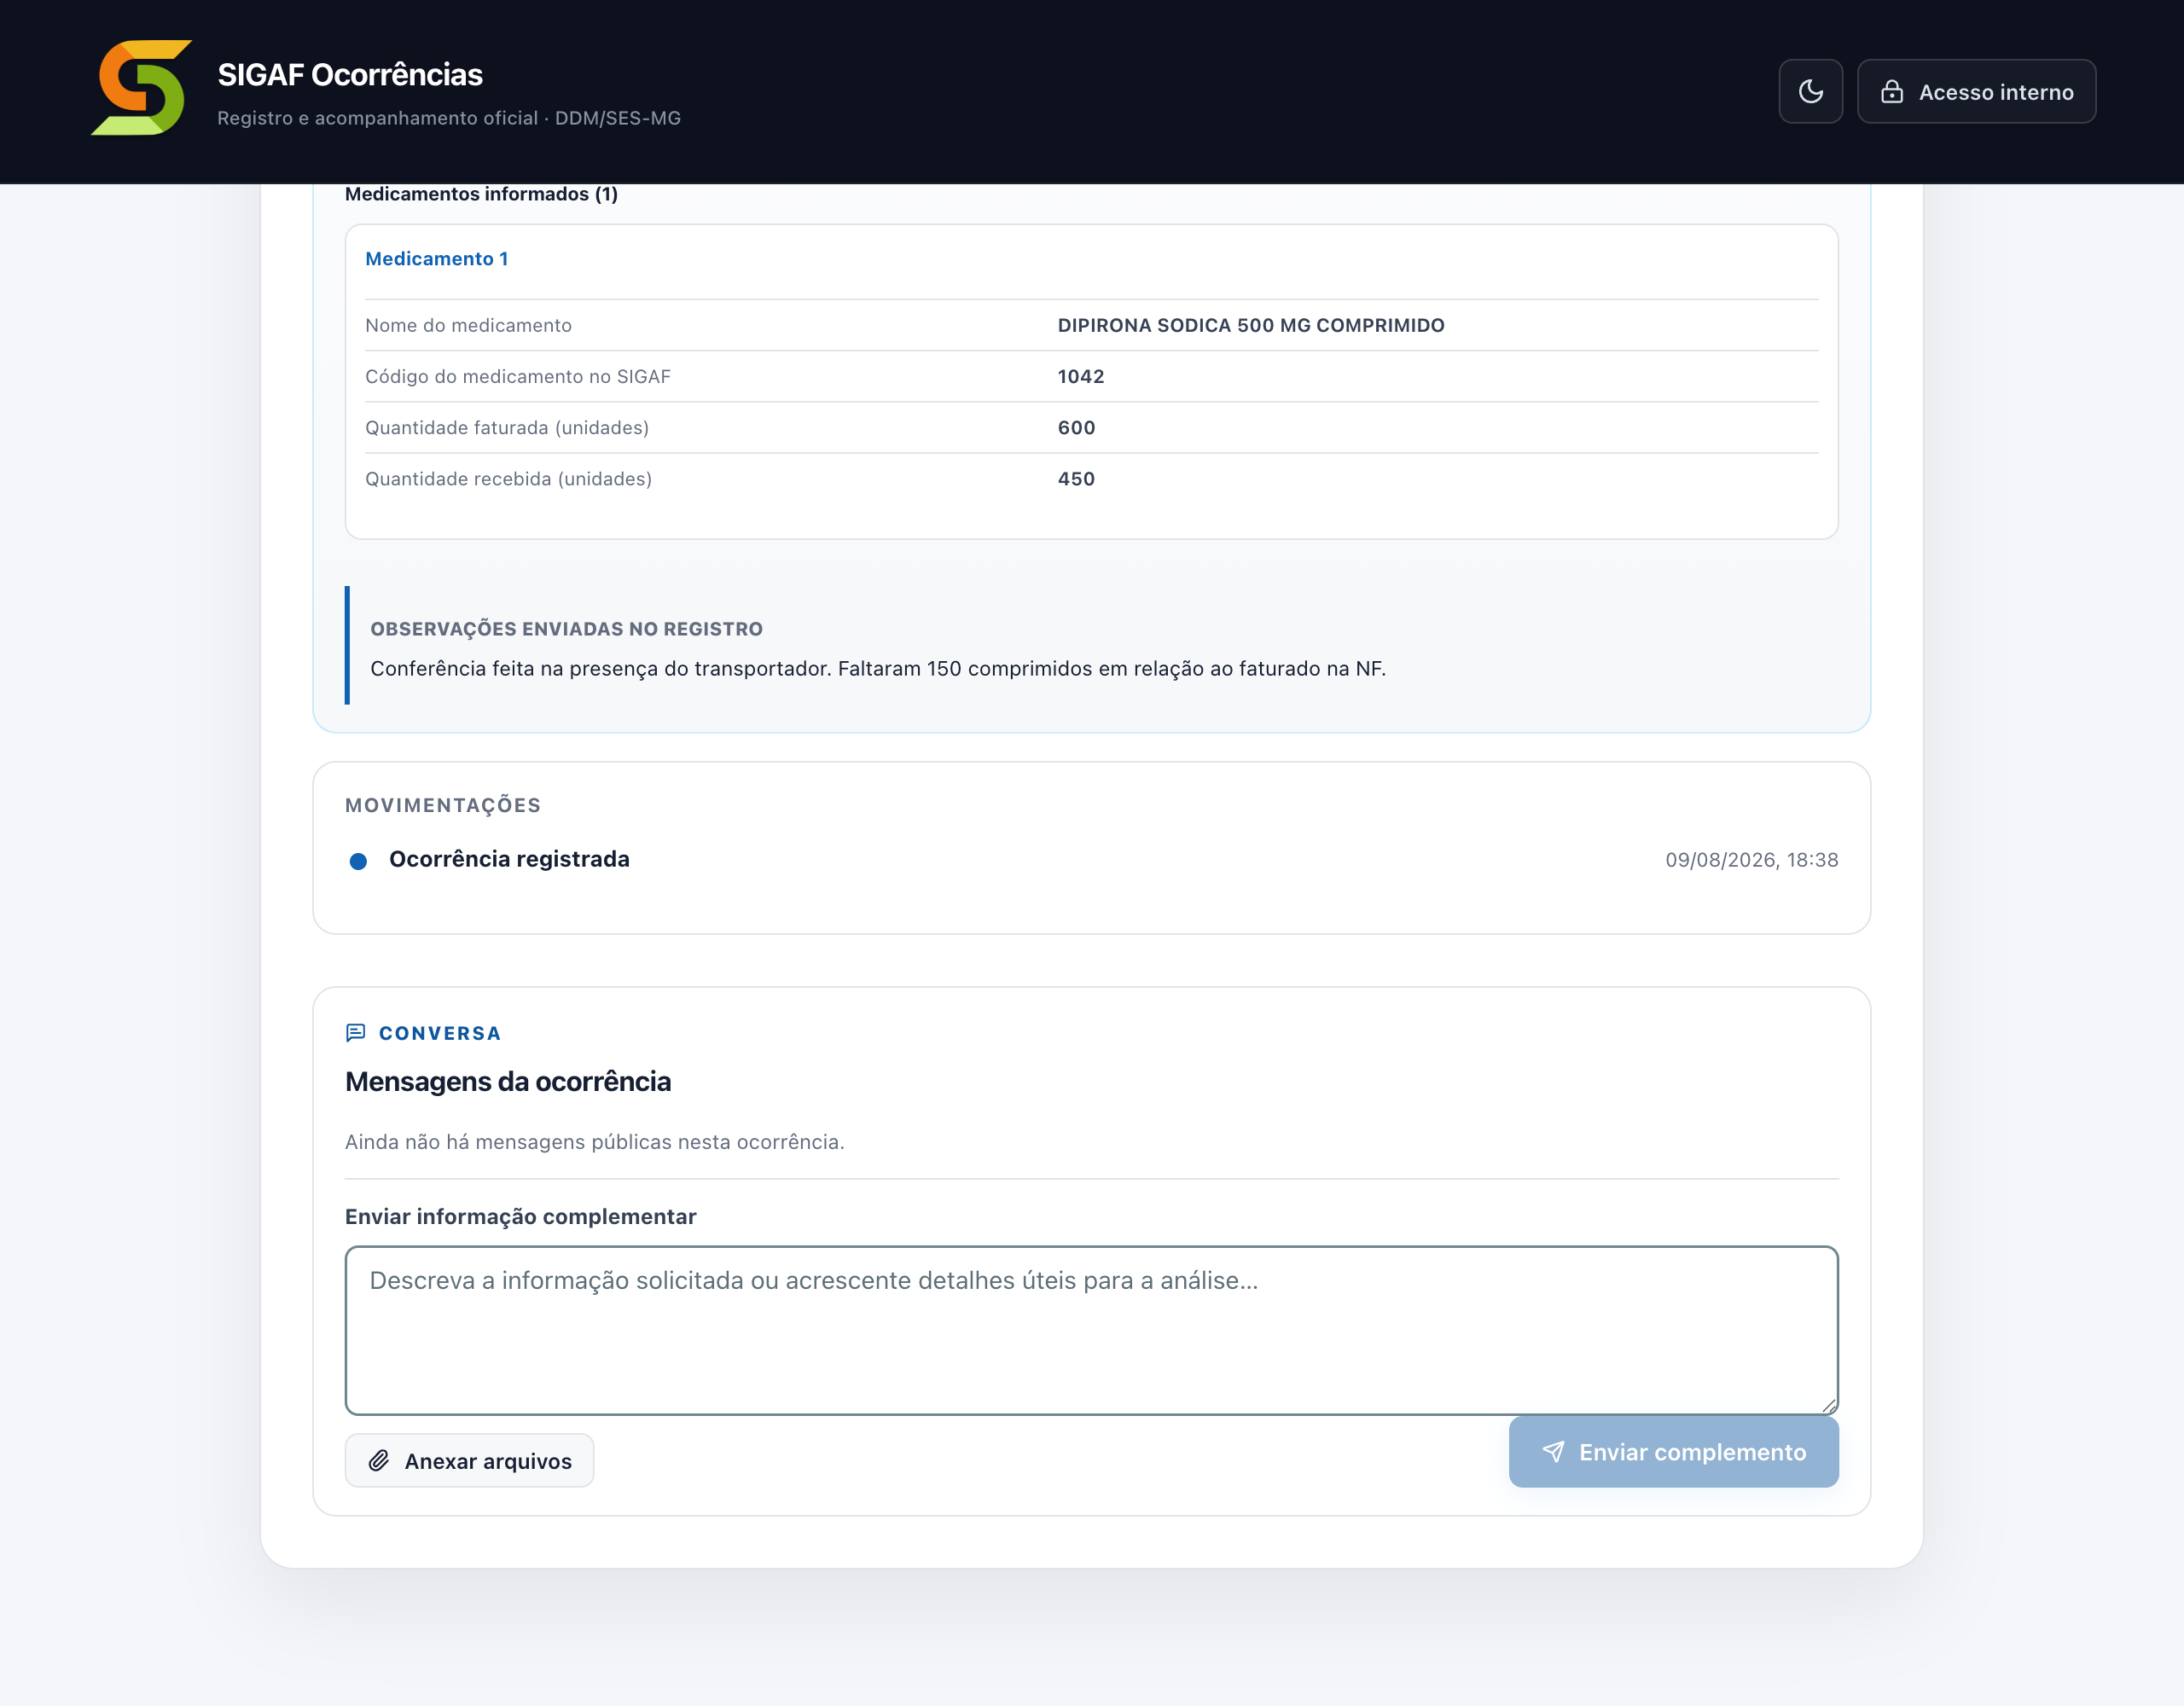Click the Medicamentos informados (1) heading
The width and height of the screenshot is (2184, 1706).
[481, 194]
